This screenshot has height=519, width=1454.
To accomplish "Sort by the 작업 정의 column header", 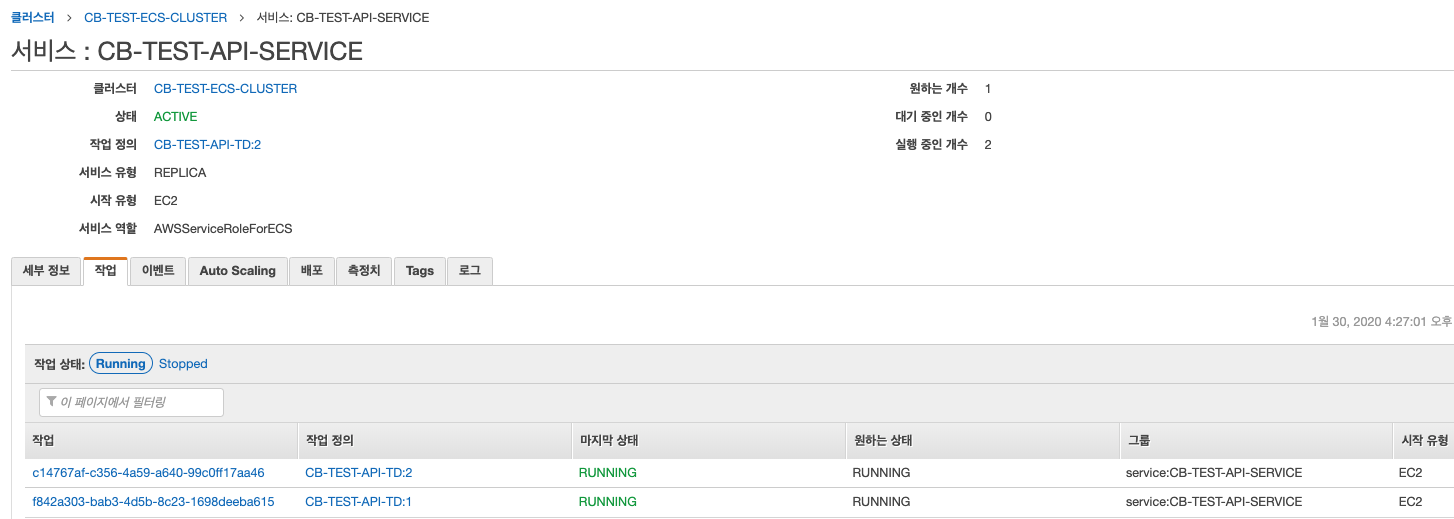I will (435, 441).
